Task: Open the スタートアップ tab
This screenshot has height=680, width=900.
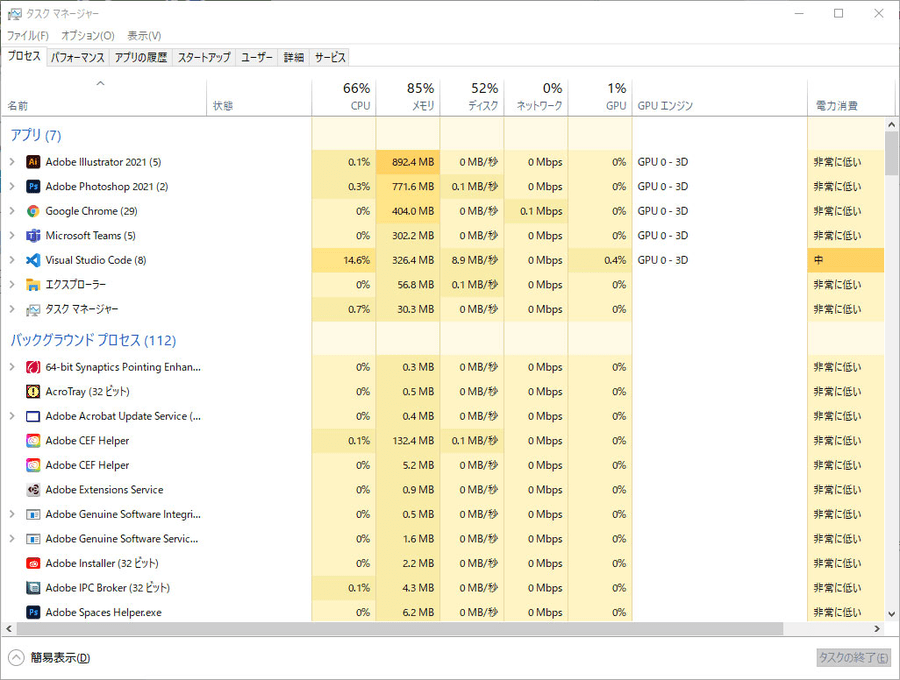Action: (204, 58)
